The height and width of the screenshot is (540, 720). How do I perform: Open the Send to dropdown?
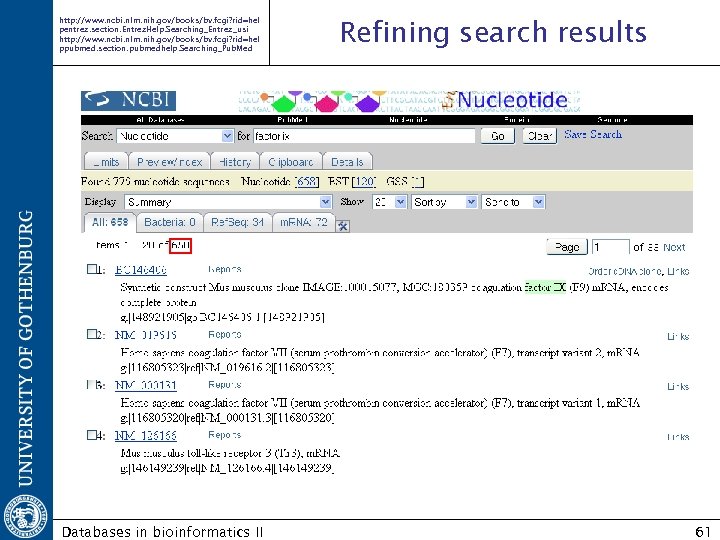point(513,202)
